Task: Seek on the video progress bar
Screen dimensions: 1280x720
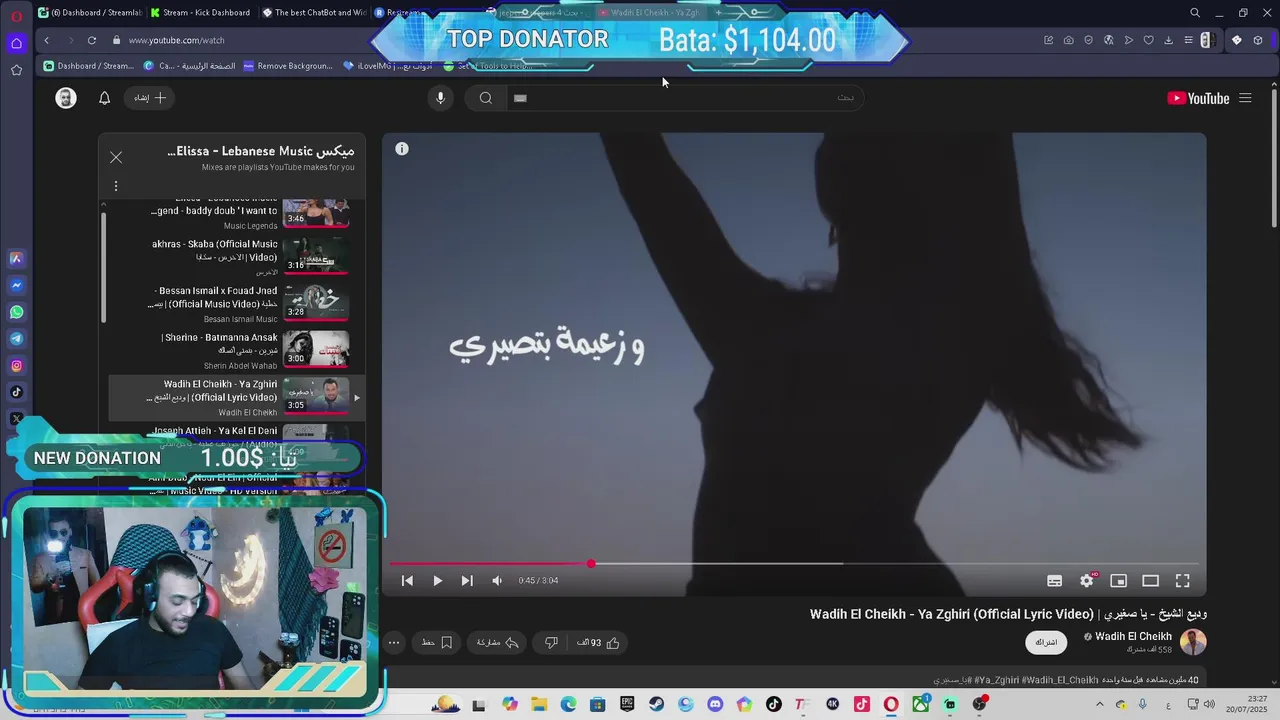Action: coord(795,564)
